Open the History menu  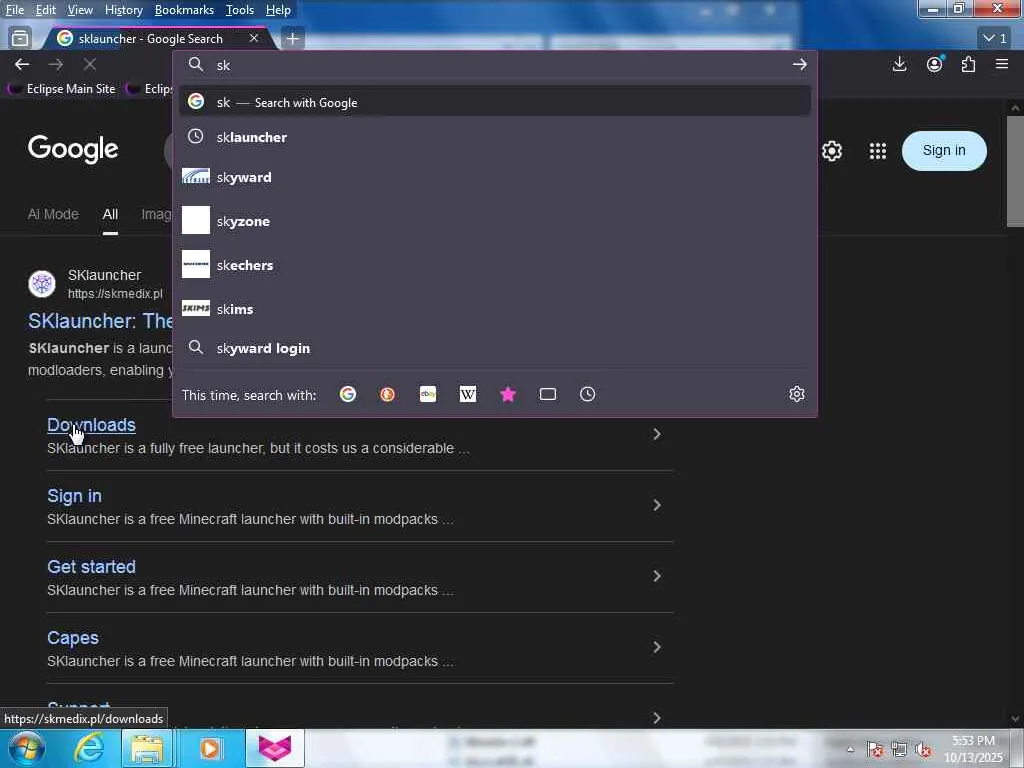click(123, 10)
